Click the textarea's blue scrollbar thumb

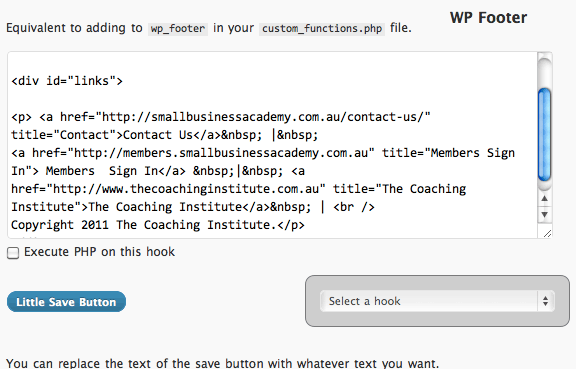click(x=544, y=135)
